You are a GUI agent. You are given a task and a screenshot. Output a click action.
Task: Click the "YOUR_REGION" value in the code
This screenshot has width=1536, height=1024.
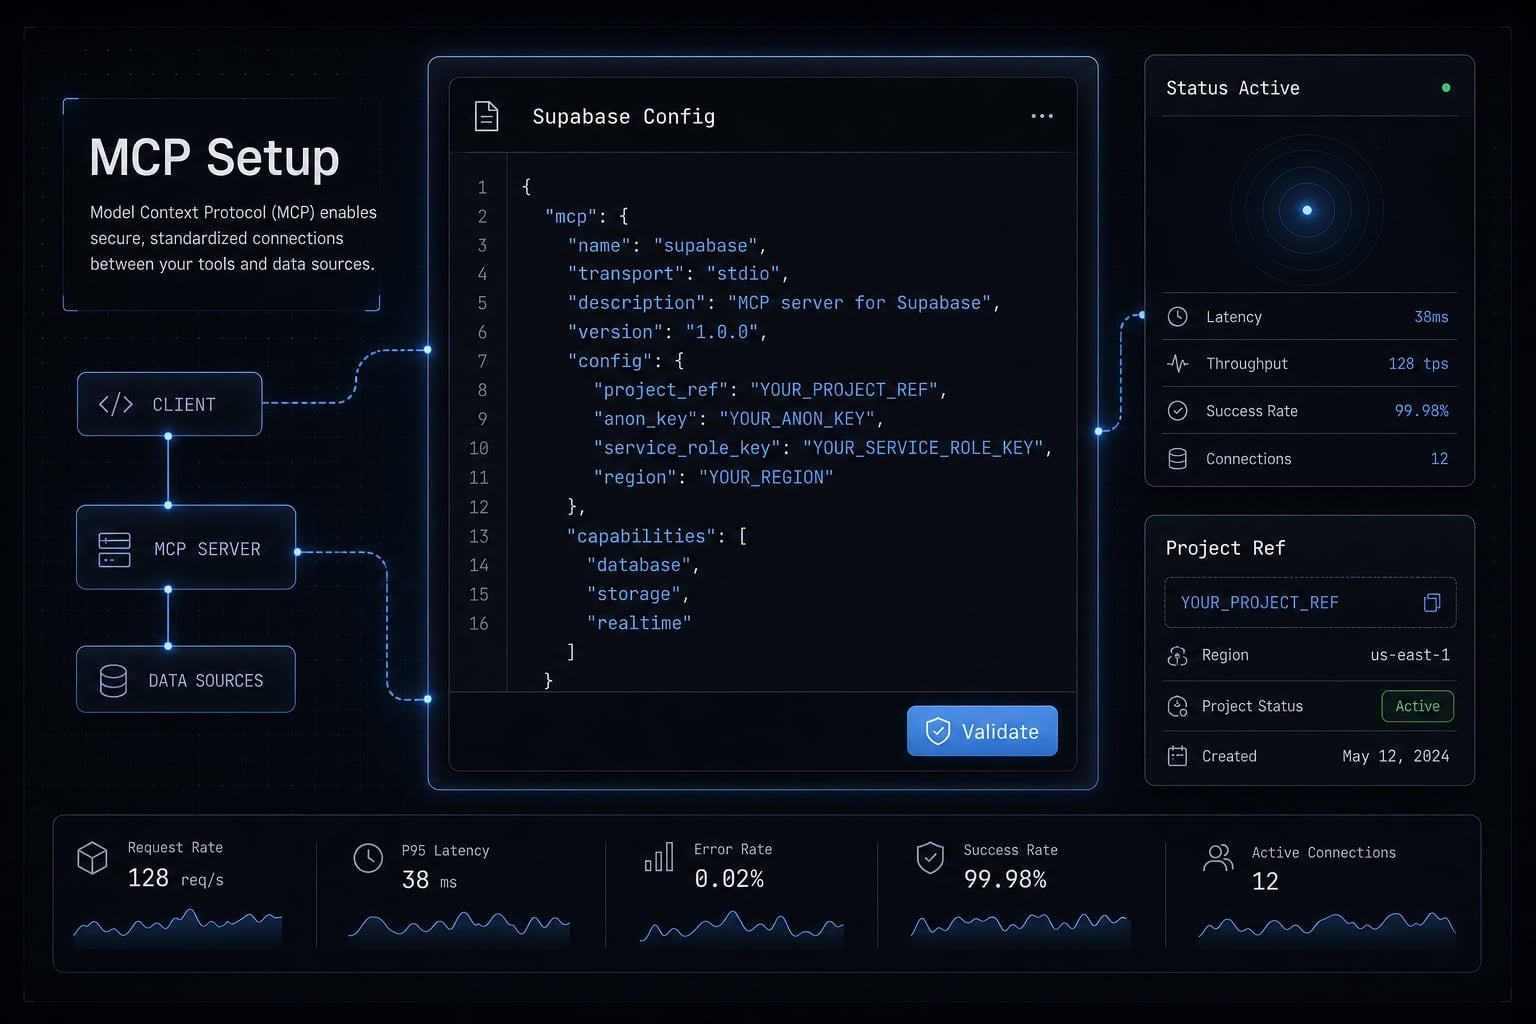pyautogui.click(x=765, y=477)
